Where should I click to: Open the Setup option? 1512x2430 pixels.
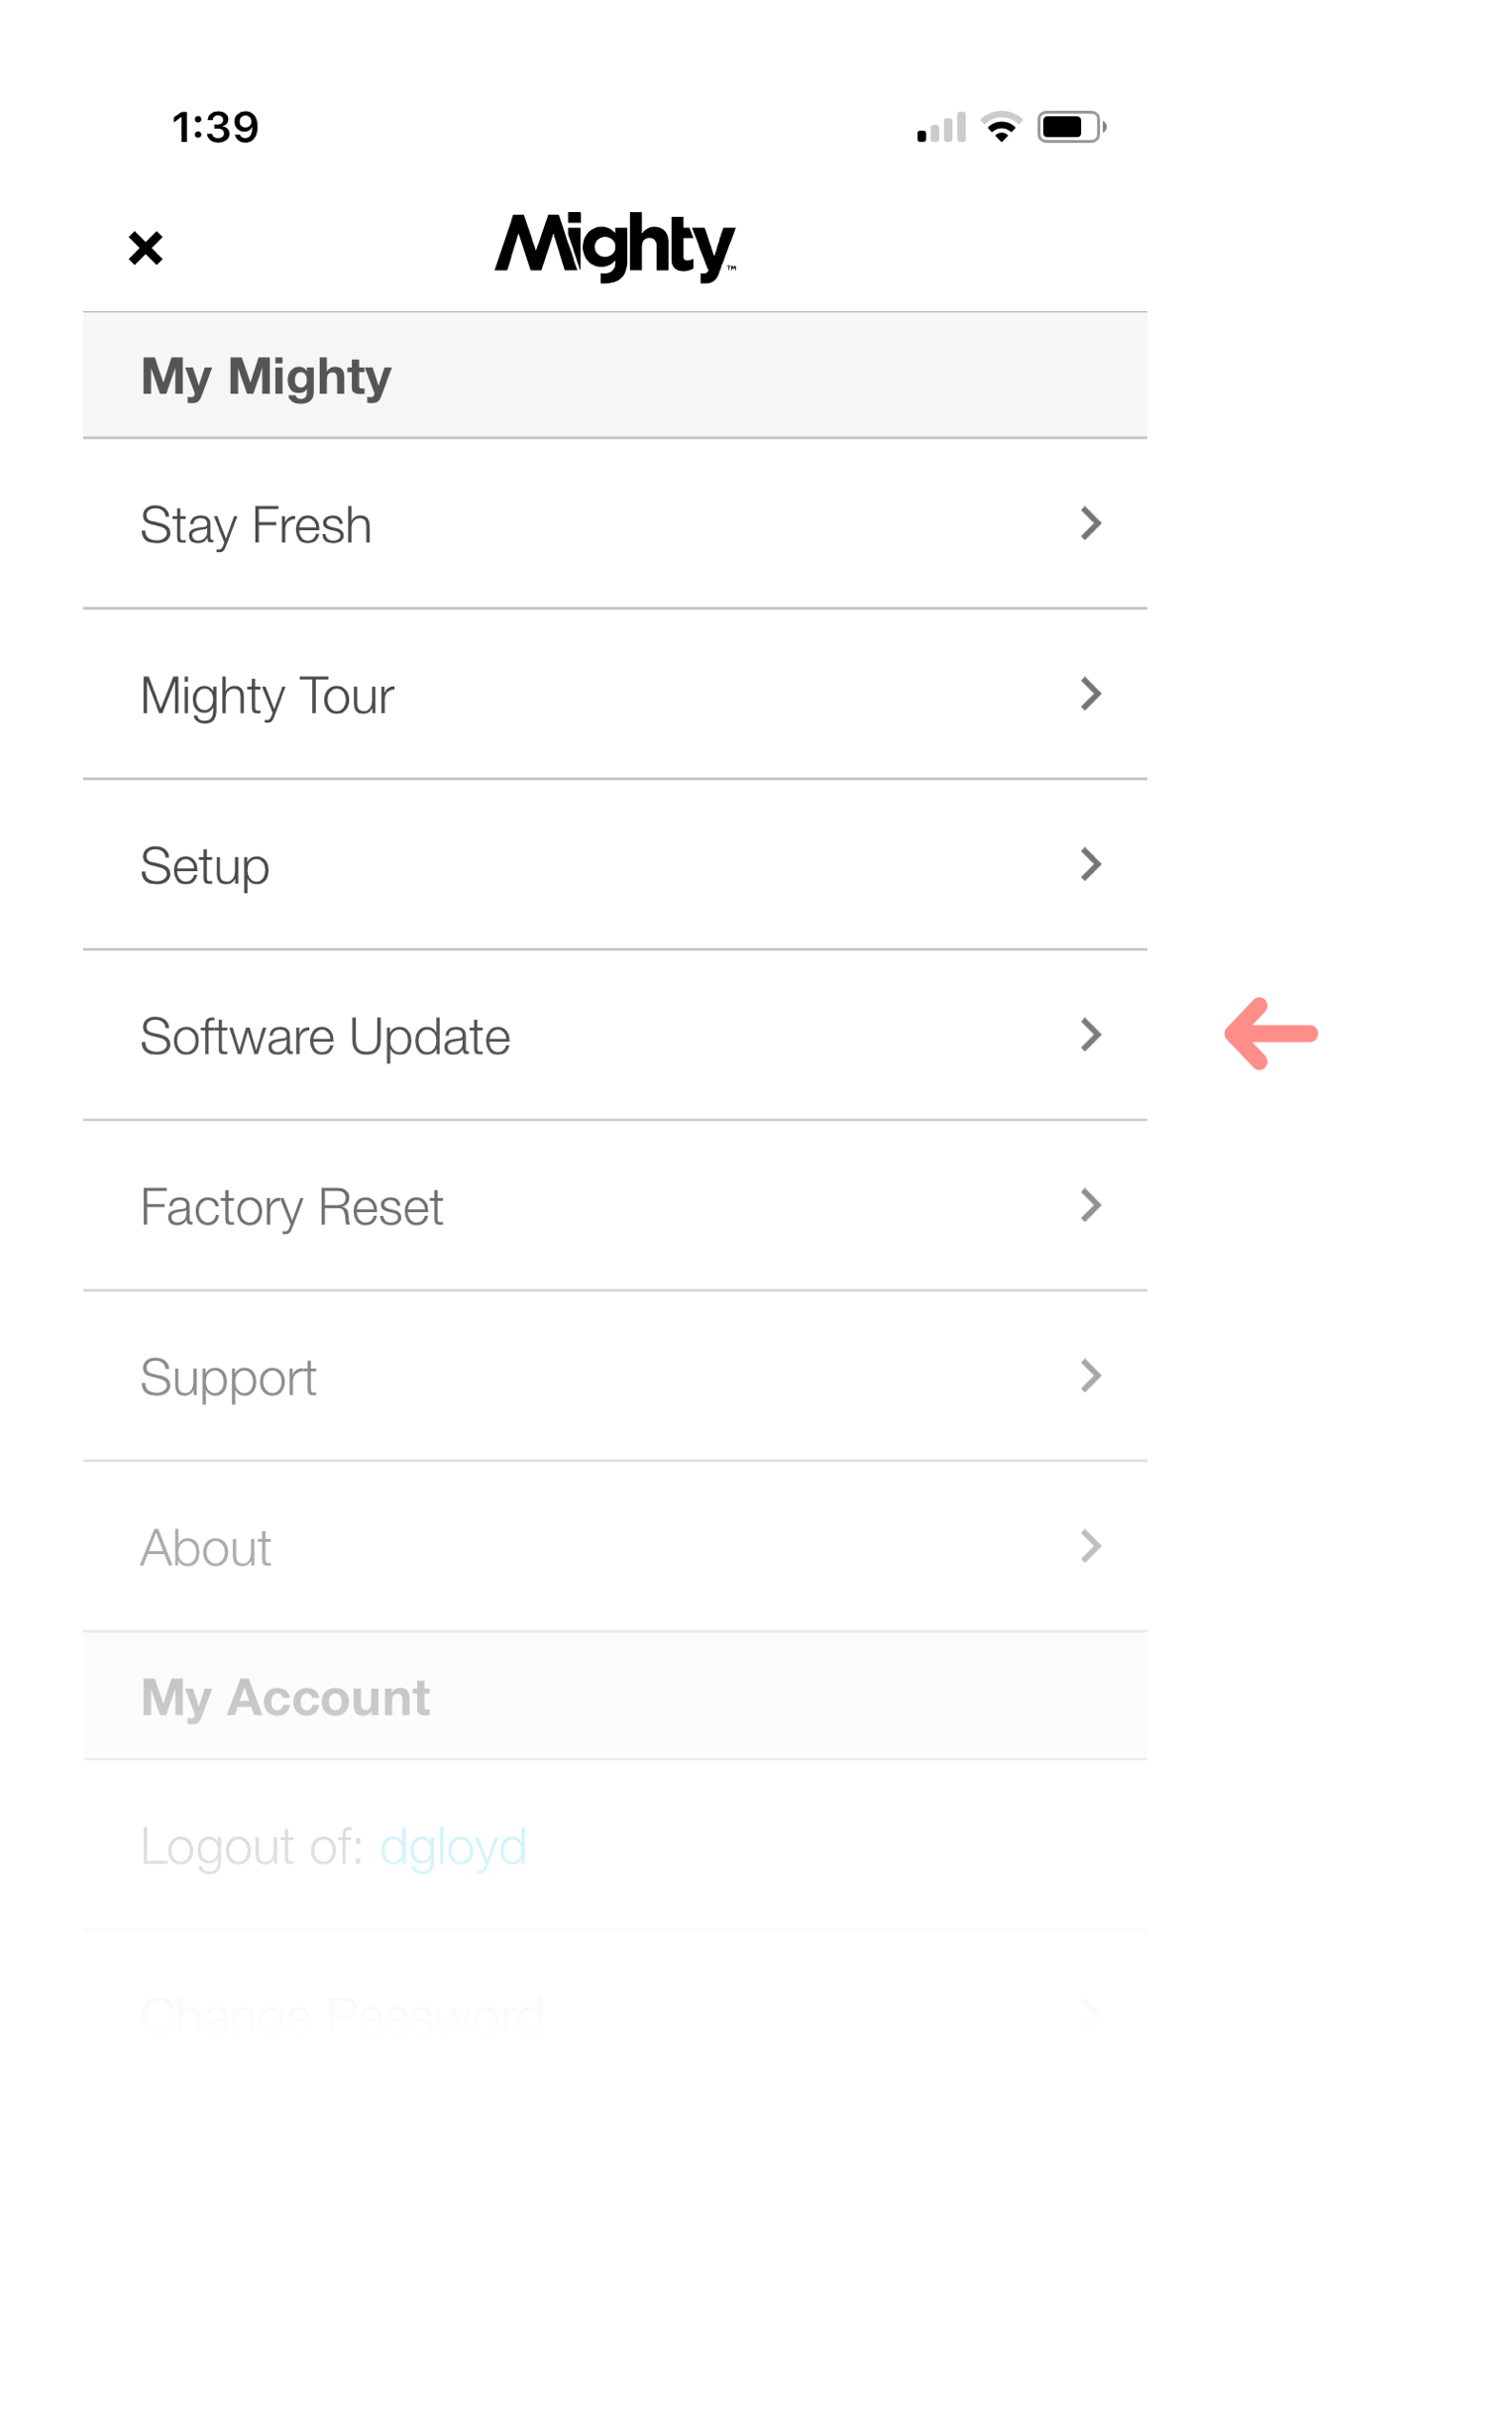(x=615, y=866)
